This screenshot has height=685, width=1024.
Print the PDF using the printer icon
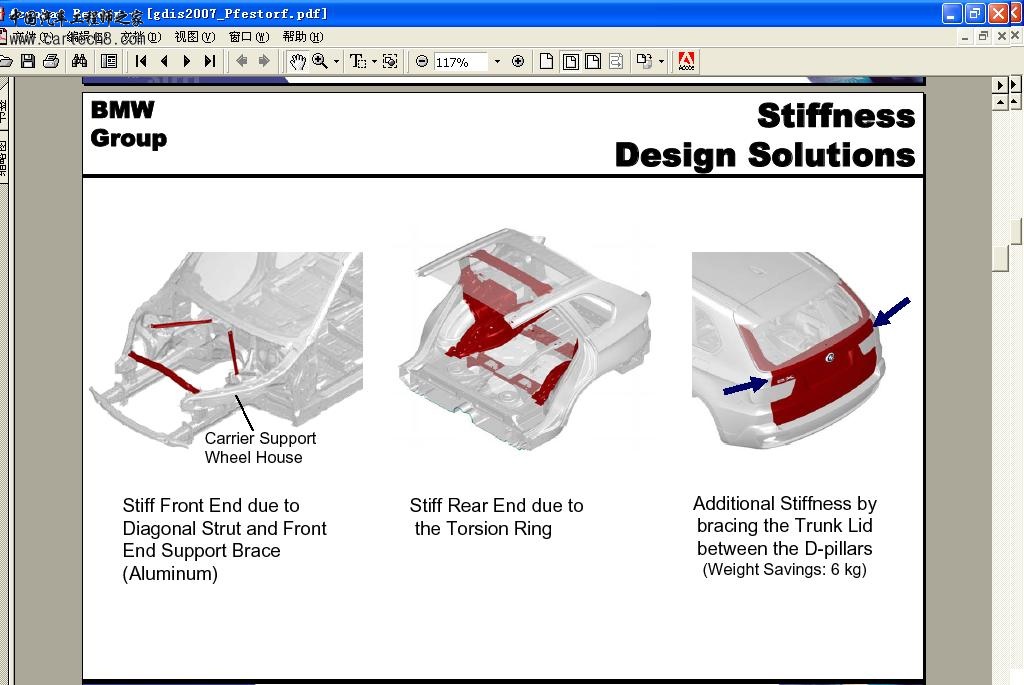point(51,61)
